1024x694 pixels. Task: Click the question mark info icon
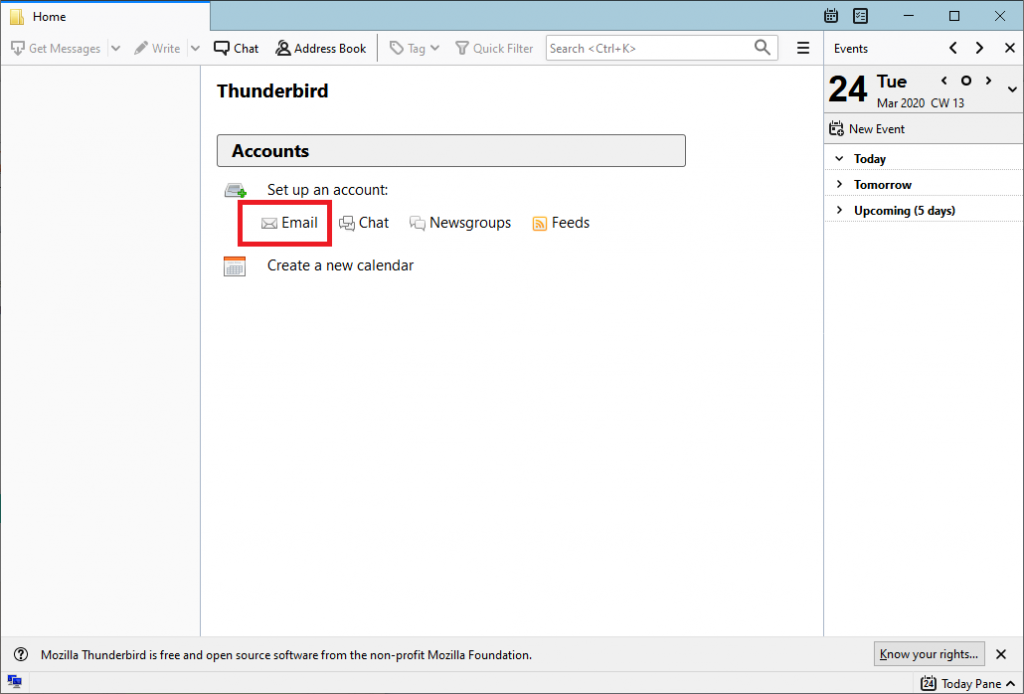coord(21,654)
